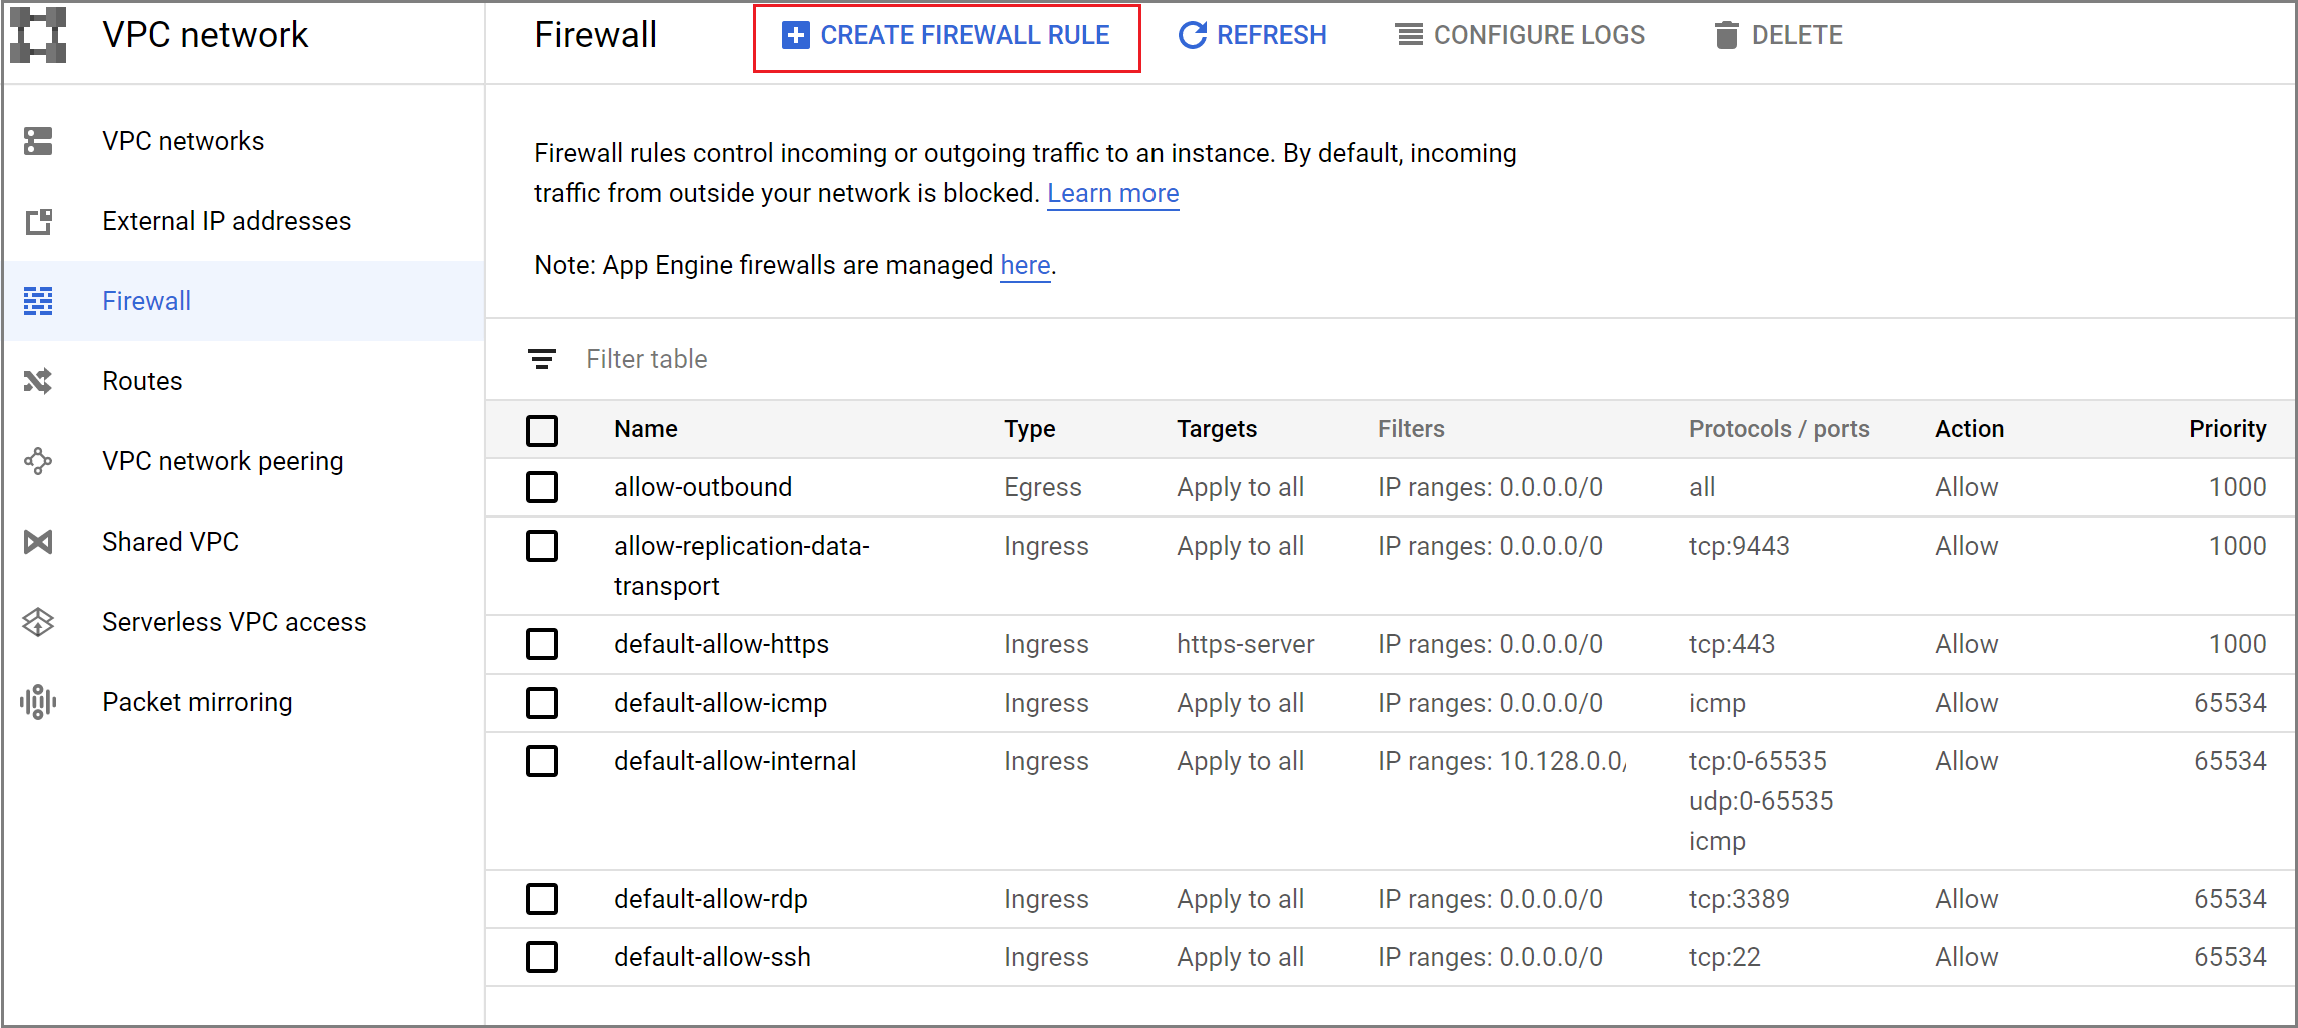Open the Learn more link
Screen dimensions: 2298x1028
click(x=1112, y=193)
